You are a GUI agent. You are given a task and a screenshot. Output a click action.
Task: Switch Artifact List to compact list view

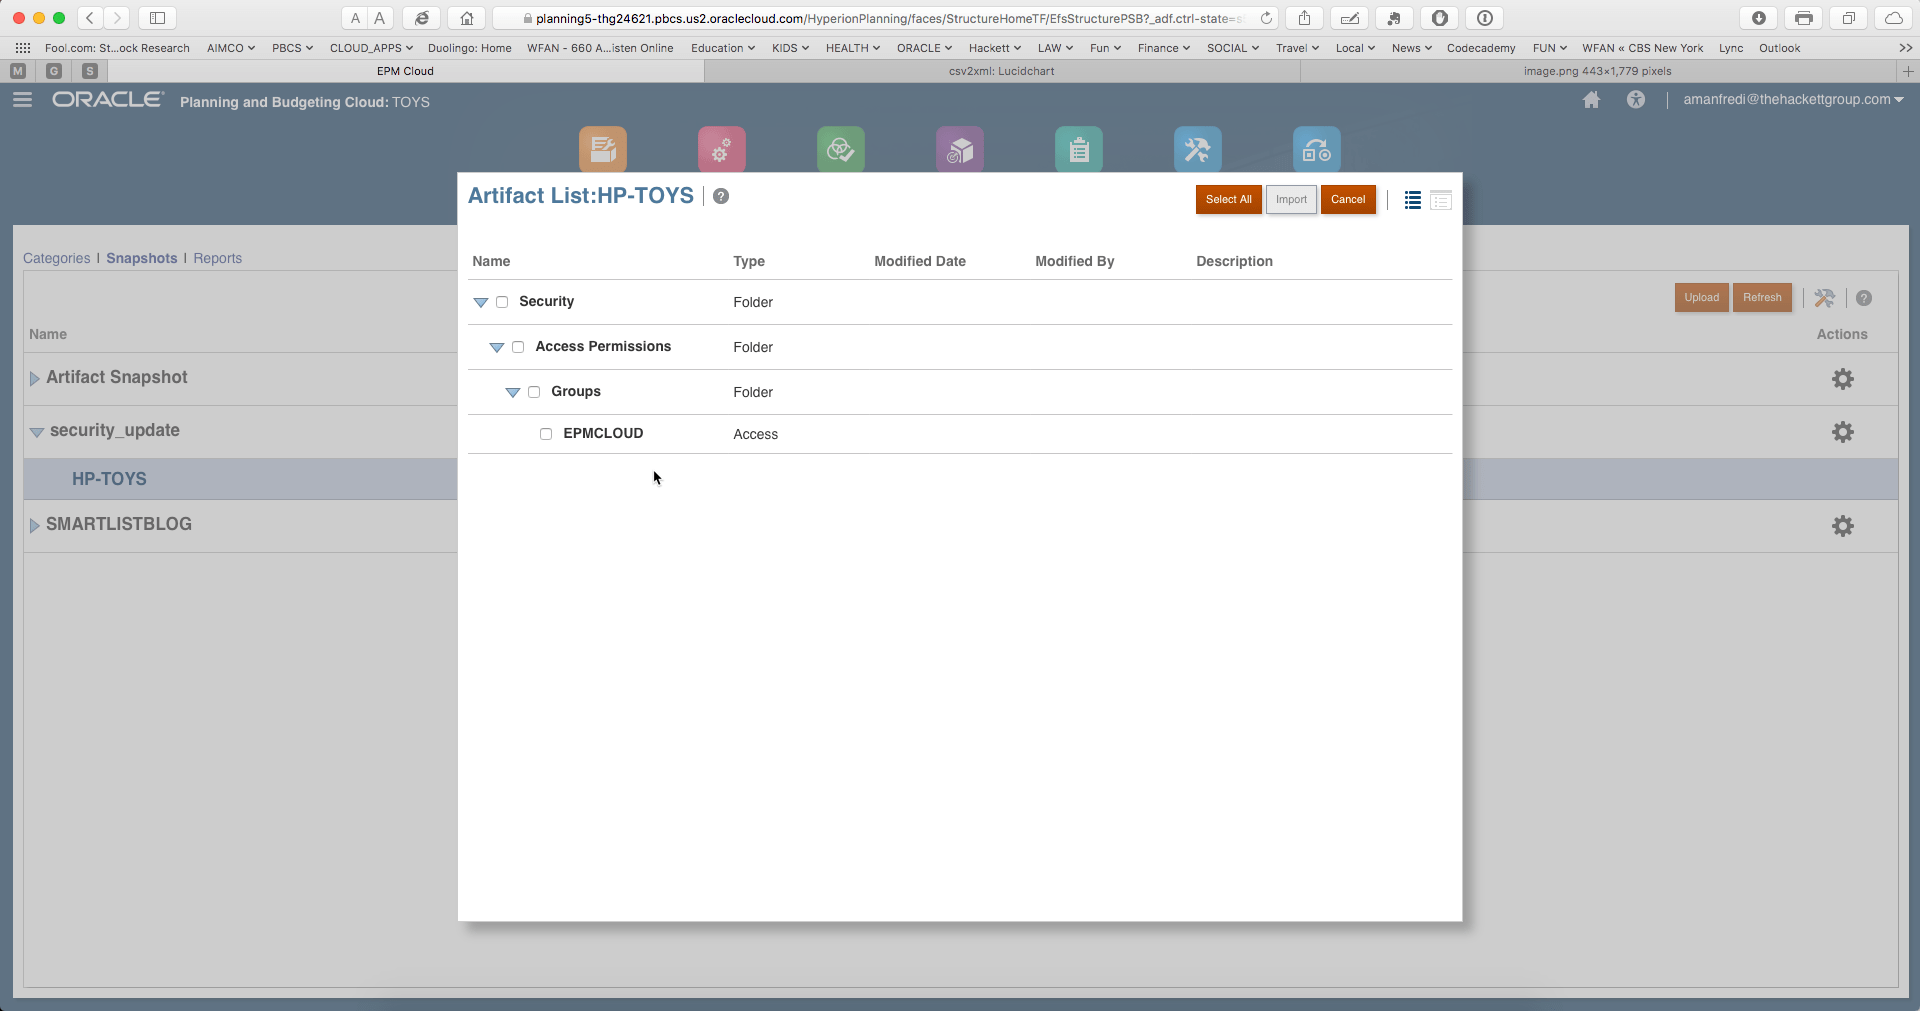coord(1413,200)
